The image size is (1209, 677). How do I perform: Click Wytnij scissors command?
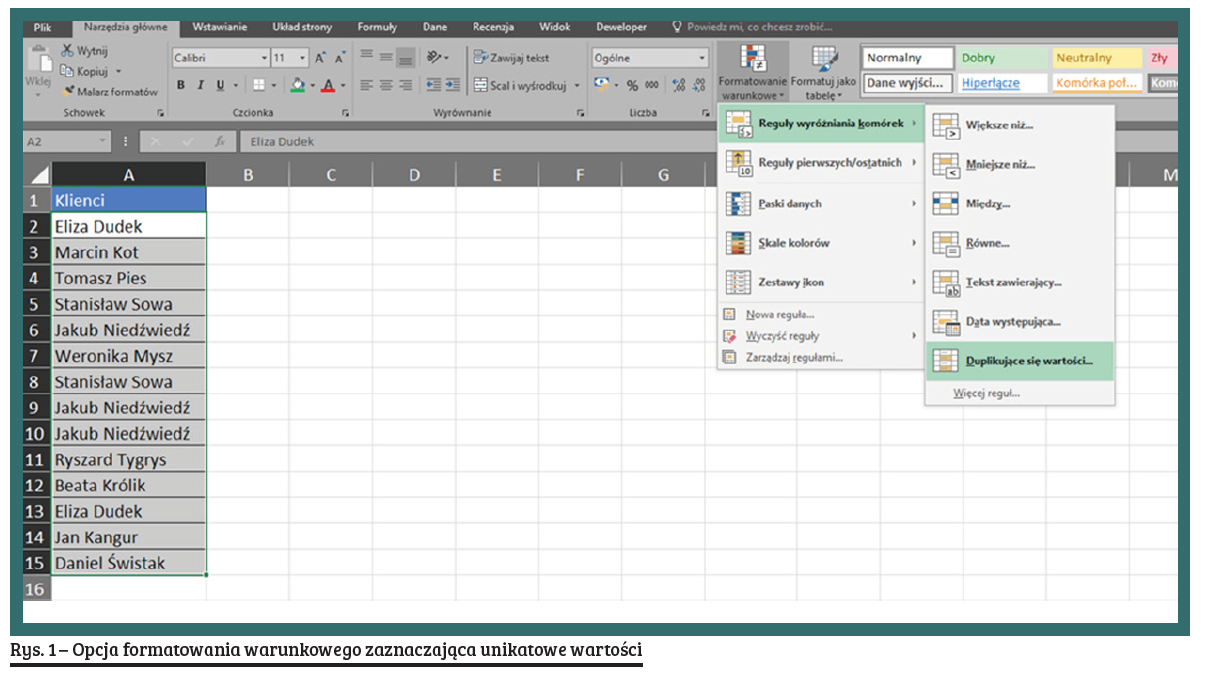click(85, 51)
